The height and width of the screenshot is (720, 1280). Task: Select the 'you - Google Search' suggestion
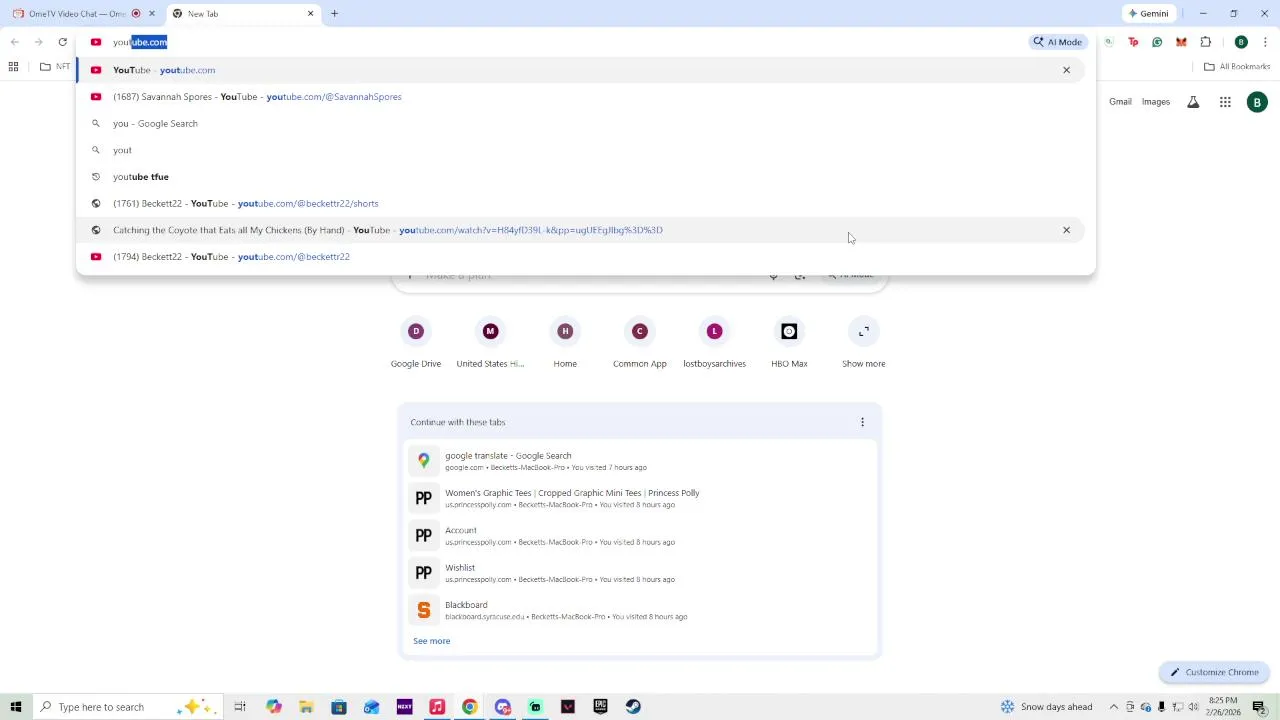(580, 123)
